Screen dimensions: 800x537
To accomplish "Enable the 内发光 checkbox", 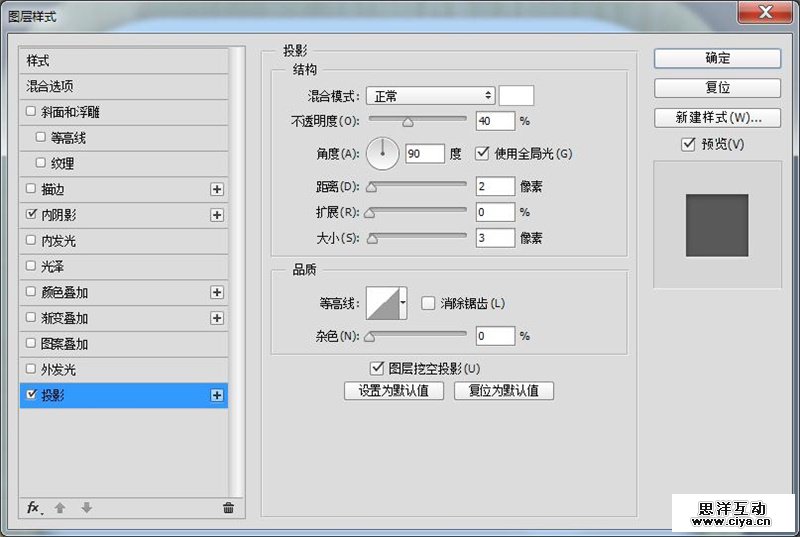I will [x=31, y=240].
